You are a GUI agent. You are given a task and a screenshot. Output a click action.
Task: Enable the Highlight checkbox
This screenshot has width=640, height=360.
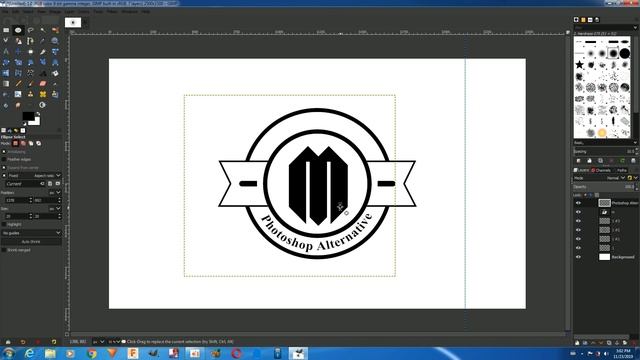pyautogui.click(x=4, y=224)
